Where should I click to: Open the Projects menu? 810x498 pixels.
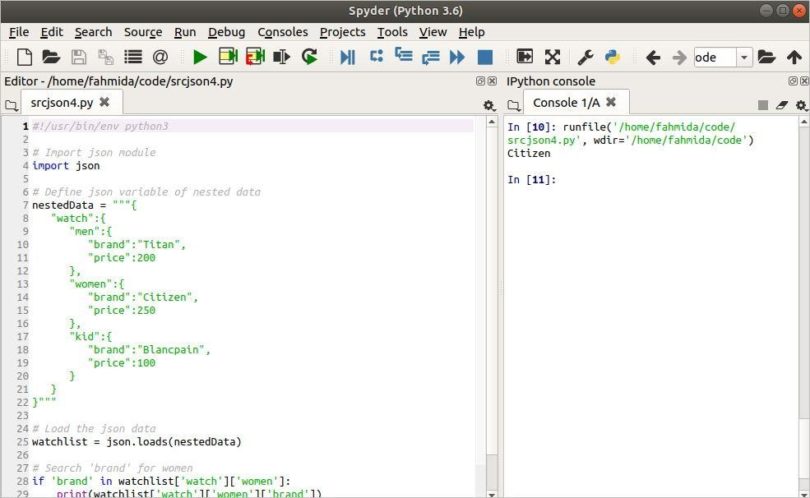[x=342, y=32]
